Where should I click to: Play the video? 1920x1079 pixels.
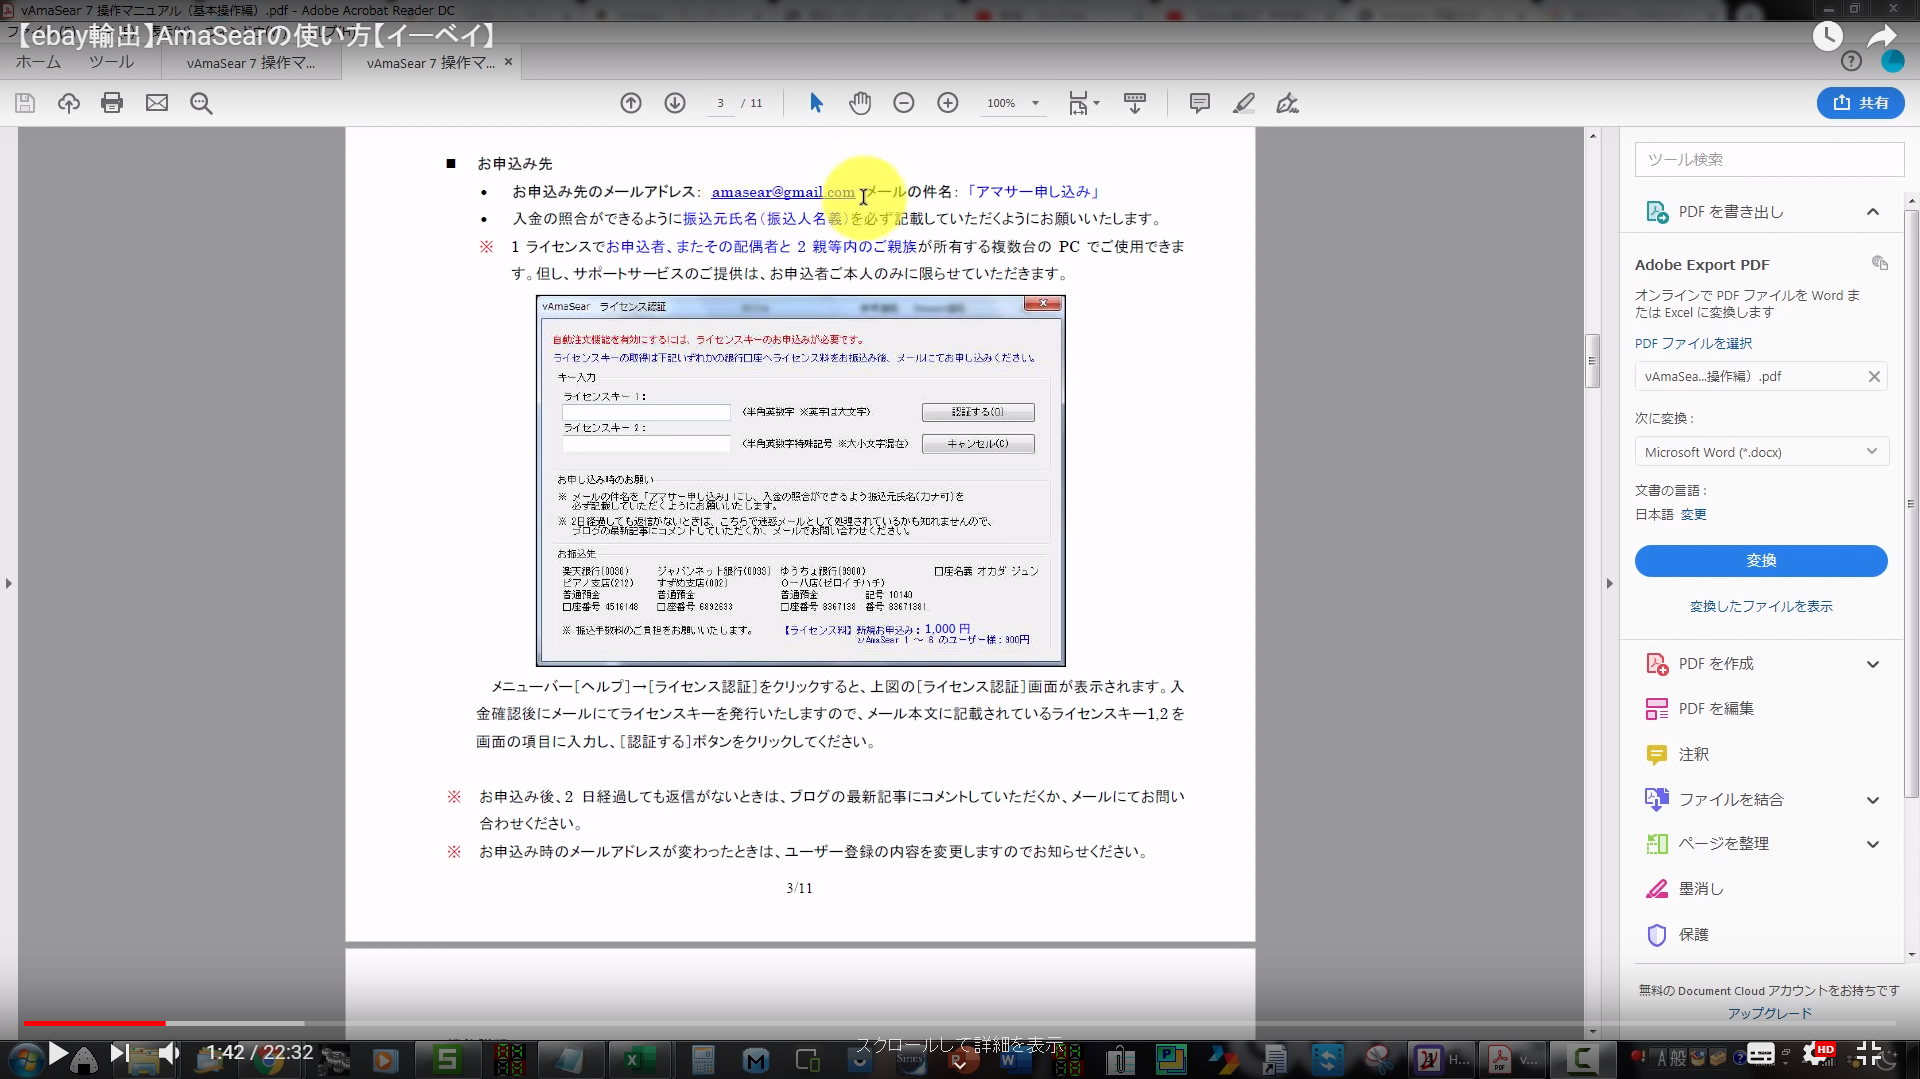(58, 1053)
